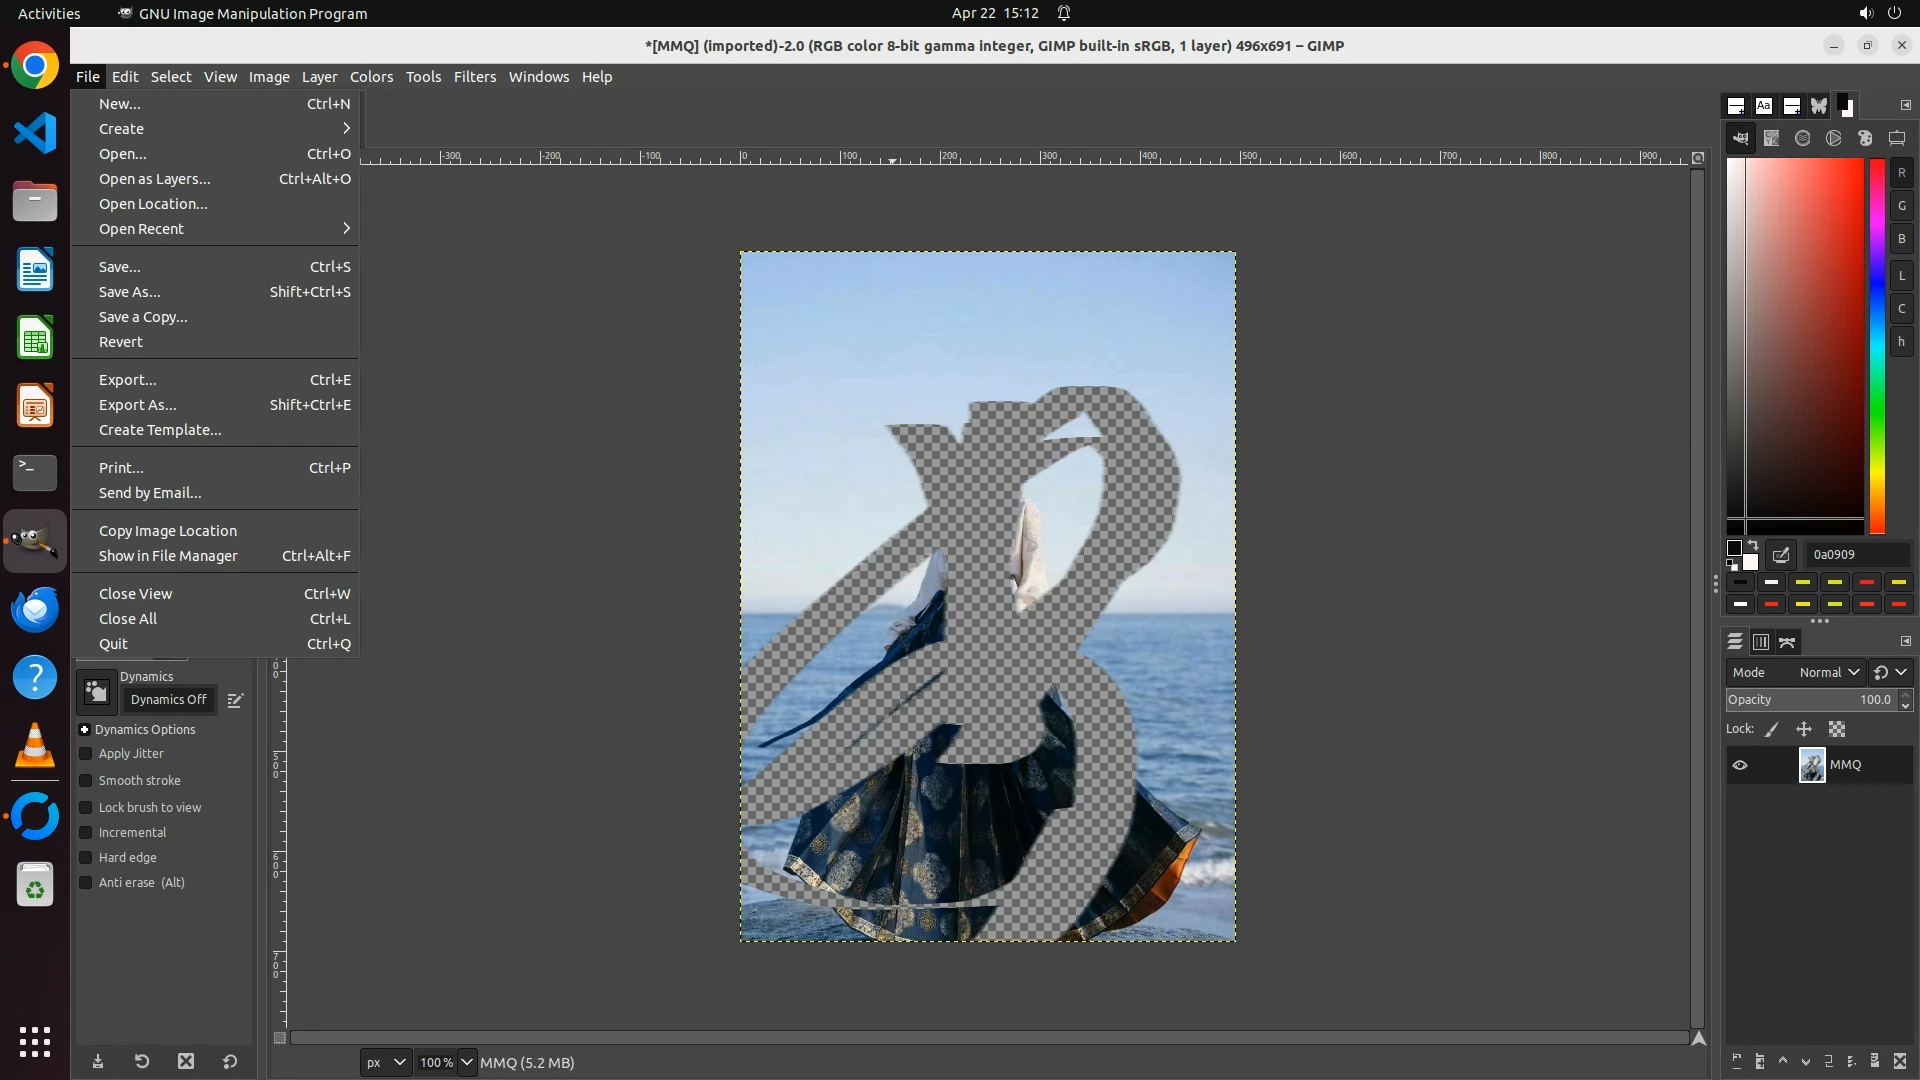Click the rainbow hue slider strip
The width and height of the screenshot is (1920, 1080).
coord(1877,345)
